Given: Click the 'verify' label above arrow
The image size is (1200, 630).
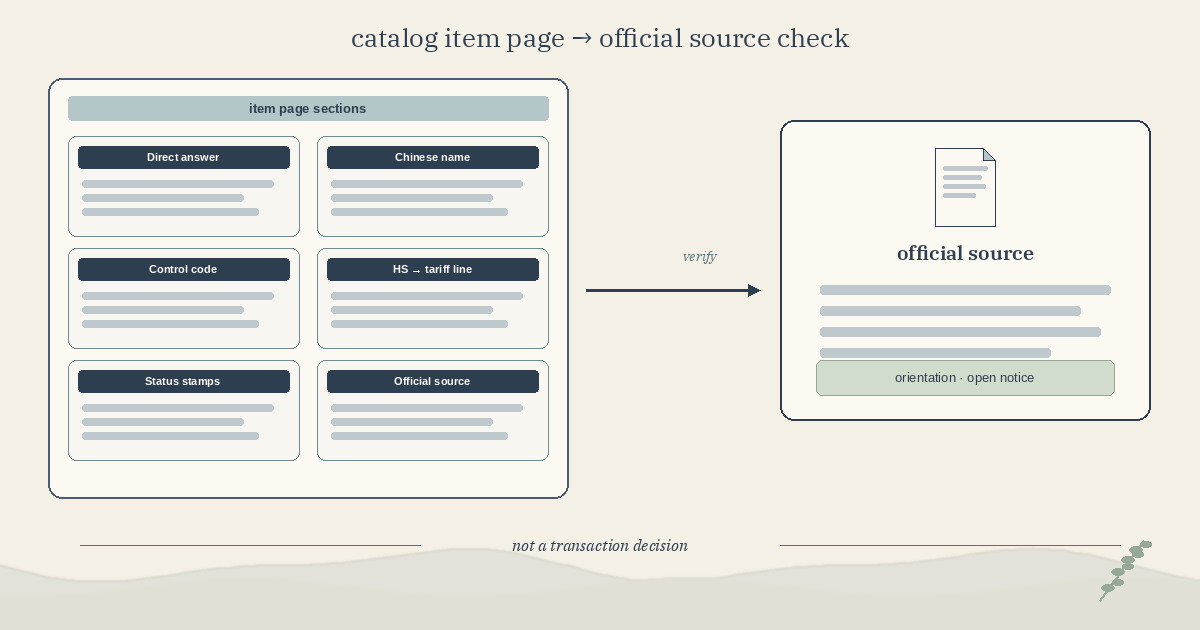Looking at the screenshot, I should [x=700, y=257].
